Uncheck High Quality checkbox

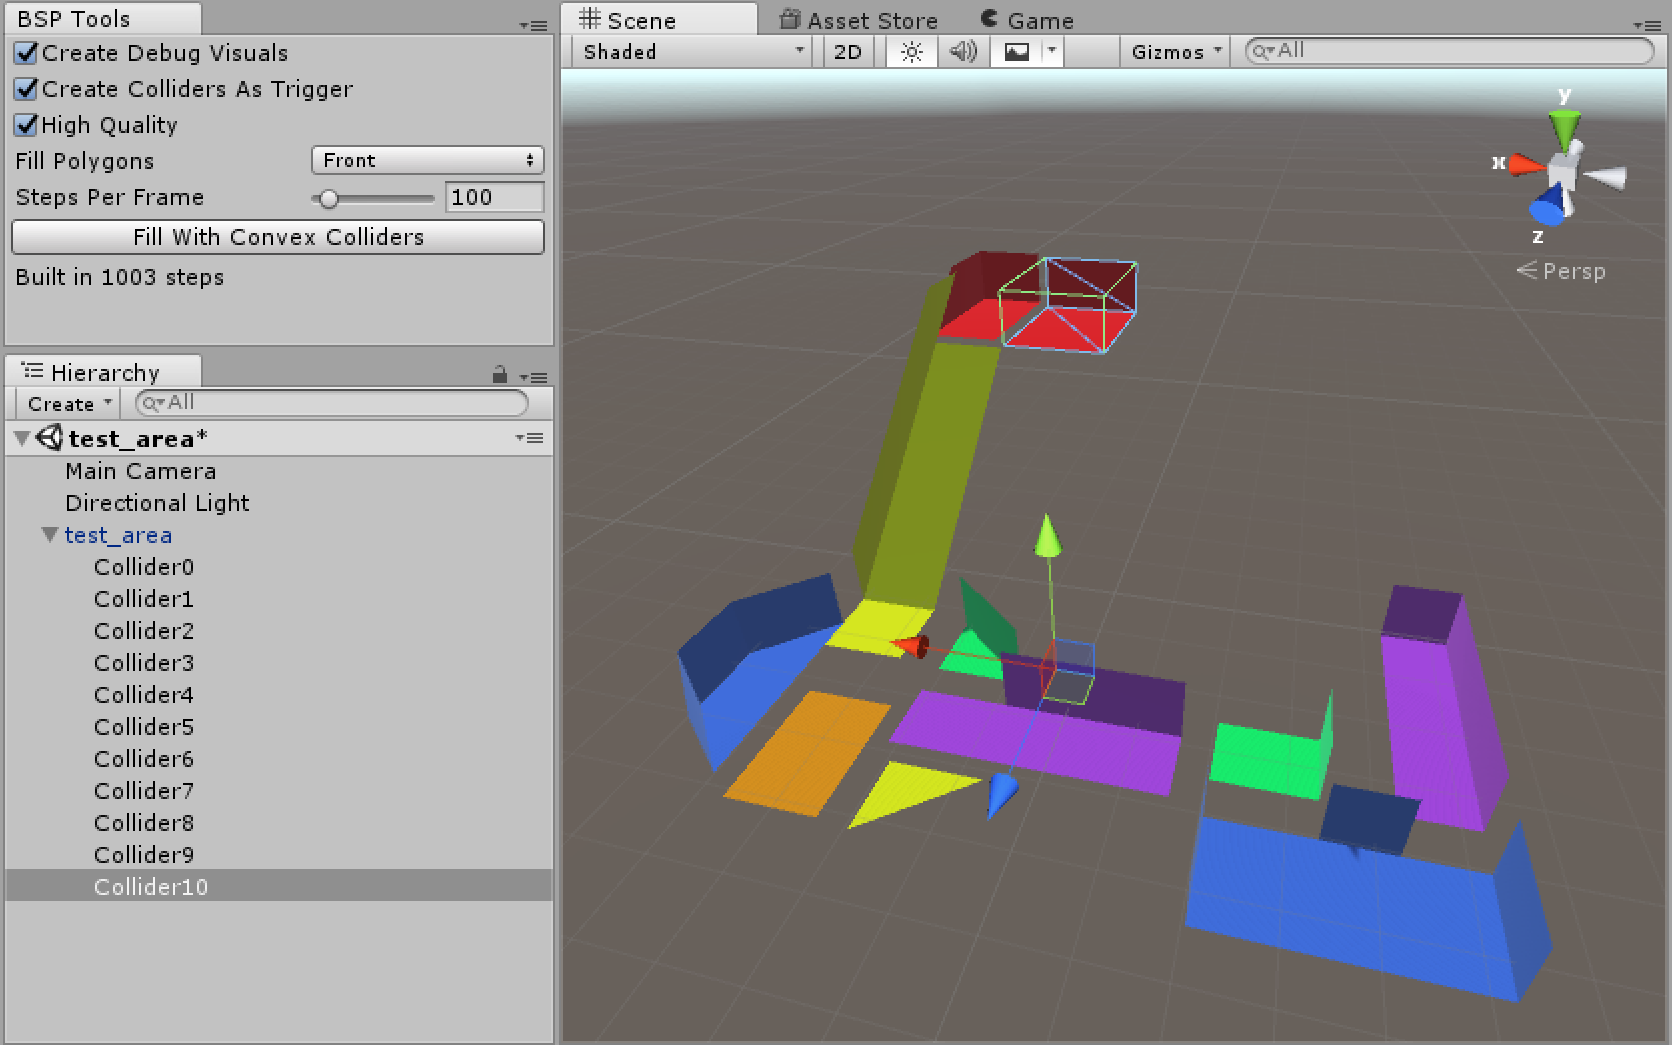(x=27, y=125)
